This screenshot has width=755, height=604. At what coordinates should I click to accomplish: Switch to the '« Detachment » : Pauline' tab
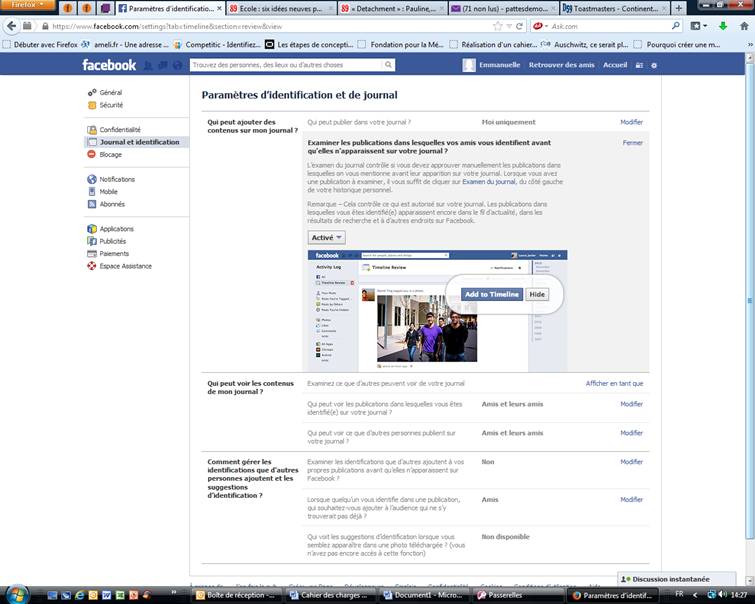pos(393,9)
